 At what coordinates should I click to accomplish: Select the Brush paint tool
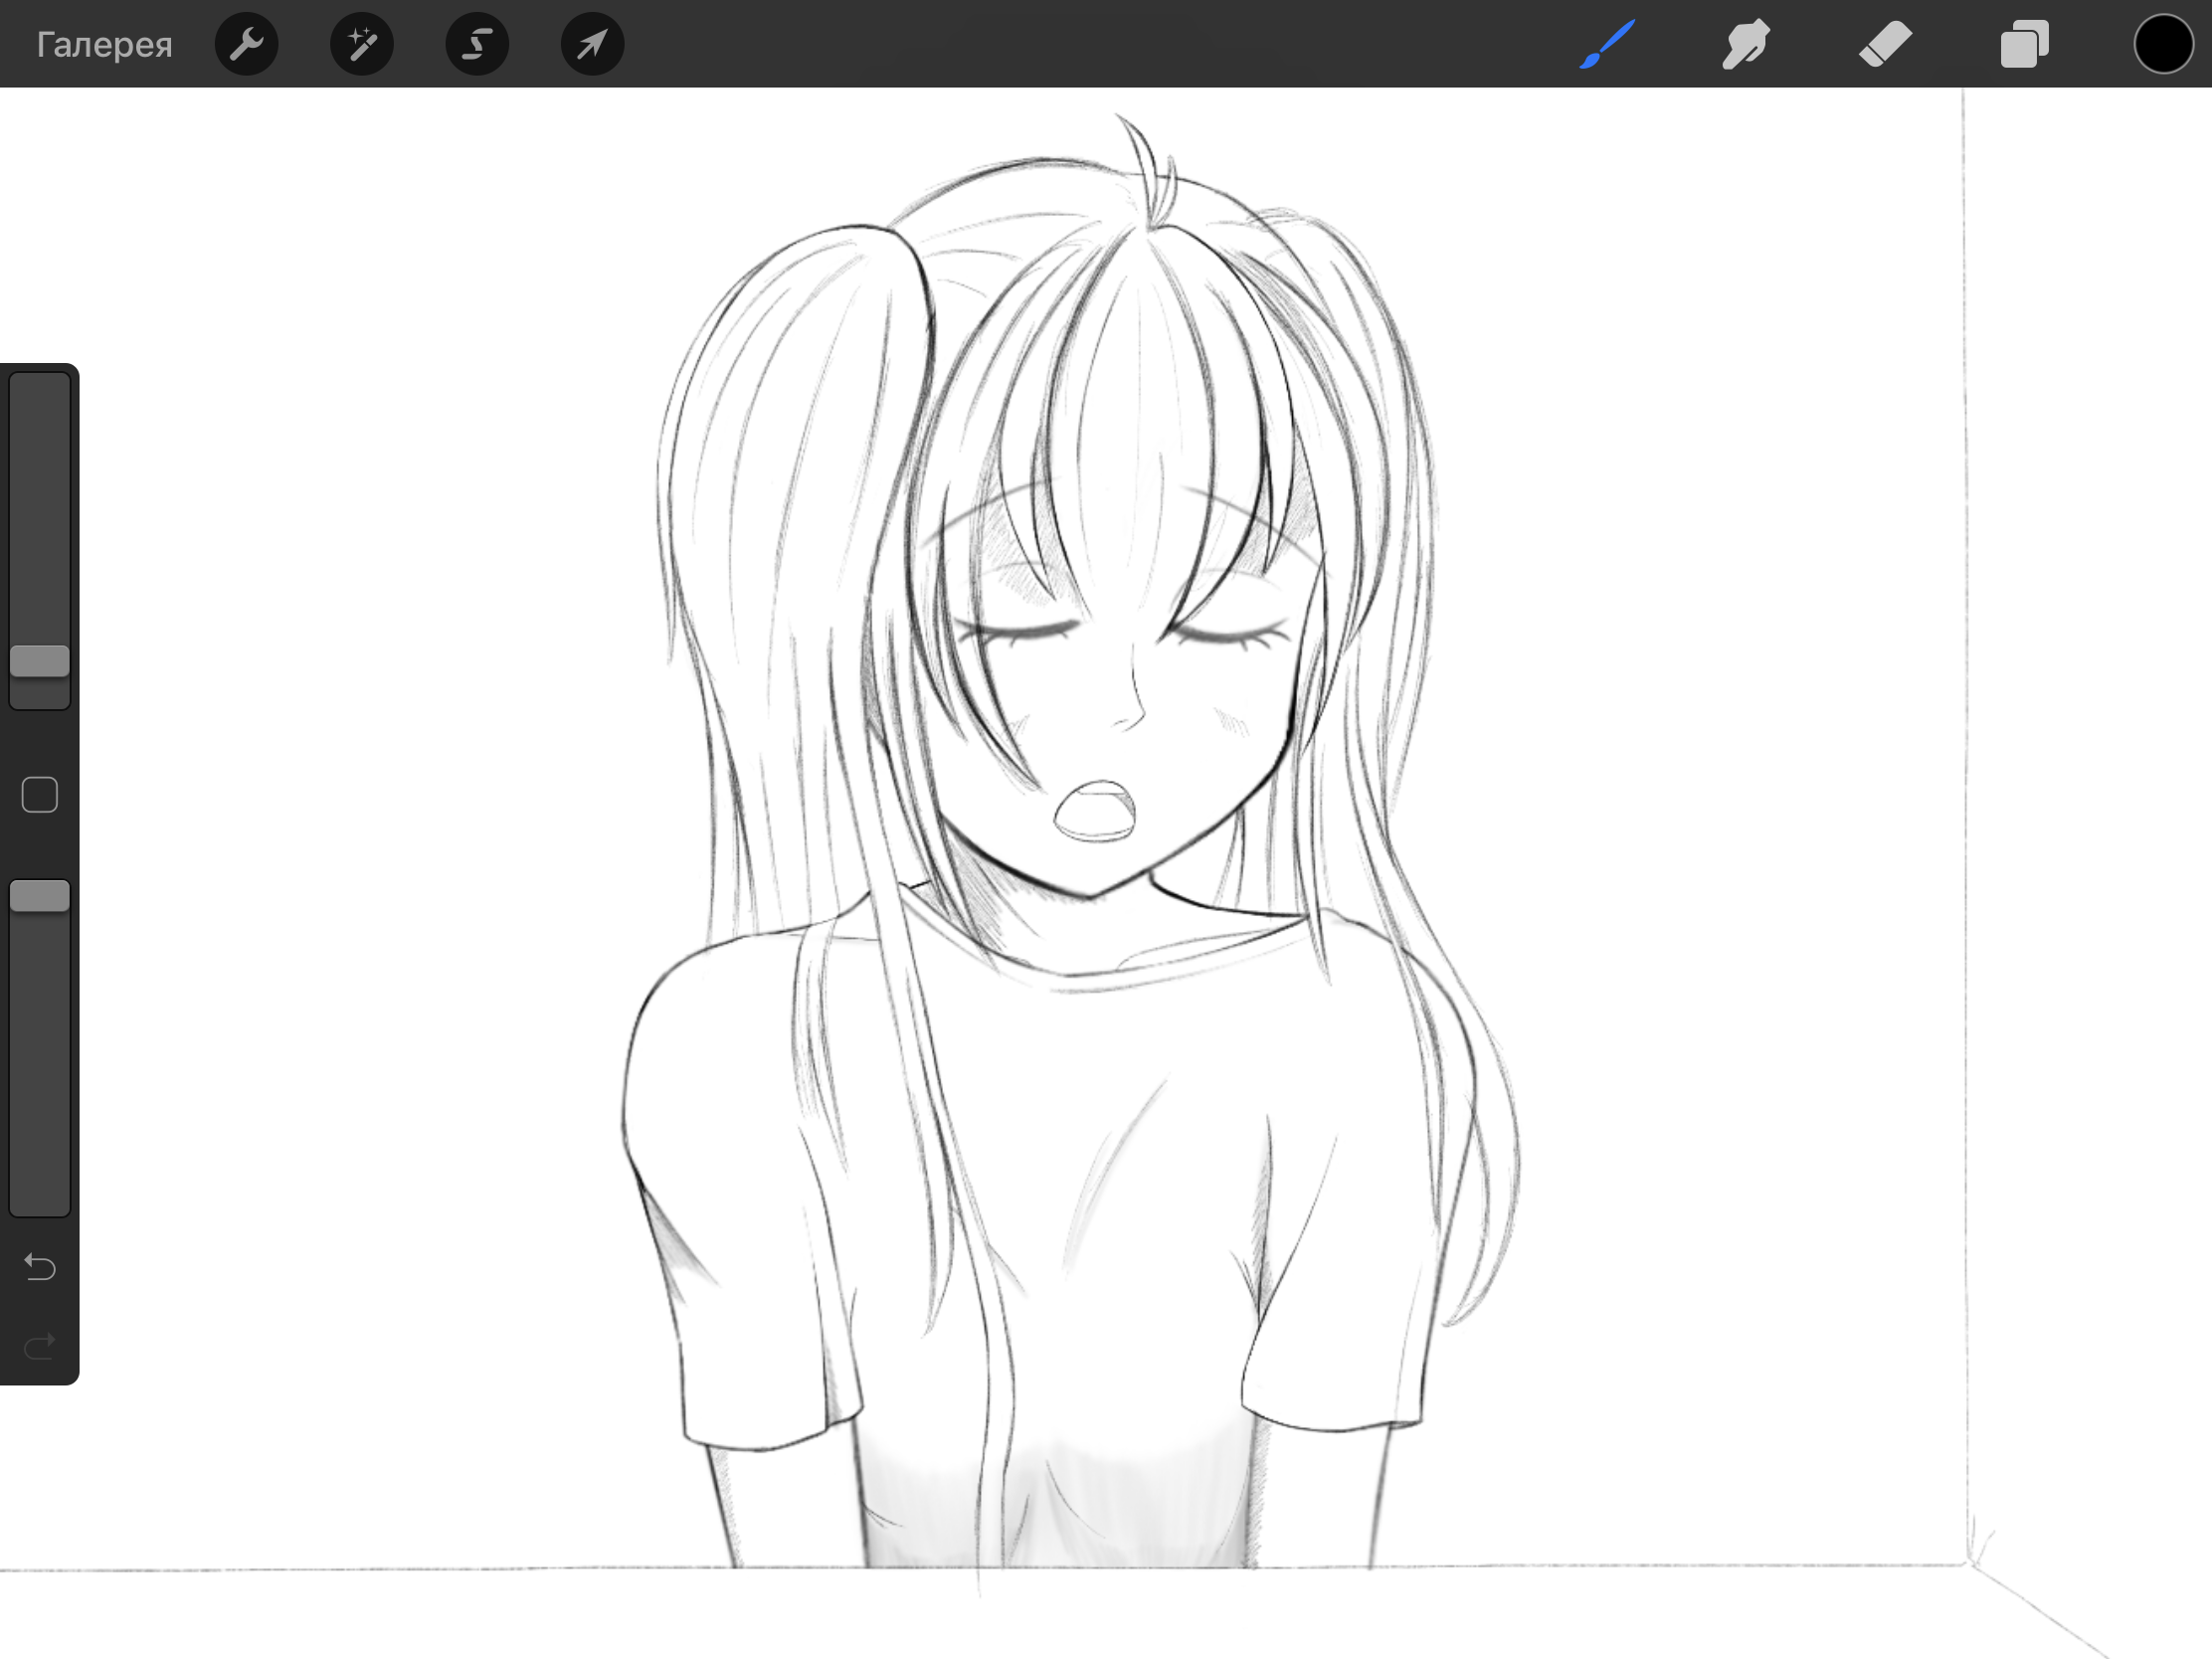1607,44
